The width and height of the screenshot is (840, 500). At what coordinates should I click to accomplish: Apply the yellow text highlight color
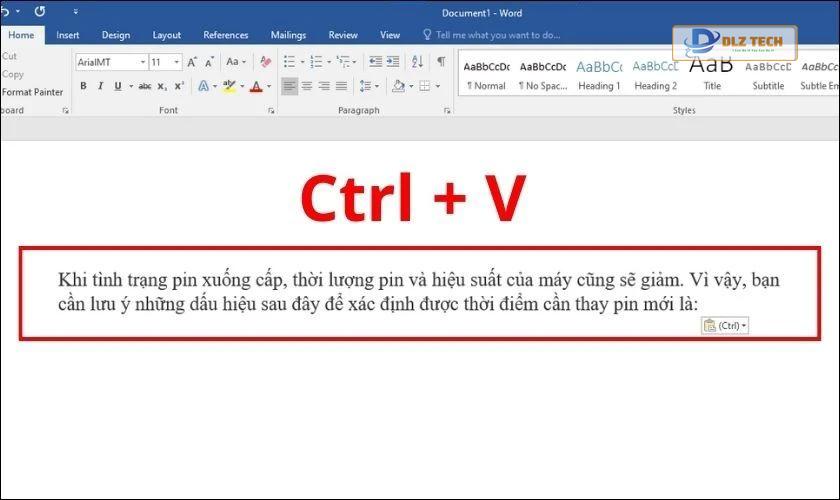229,86
